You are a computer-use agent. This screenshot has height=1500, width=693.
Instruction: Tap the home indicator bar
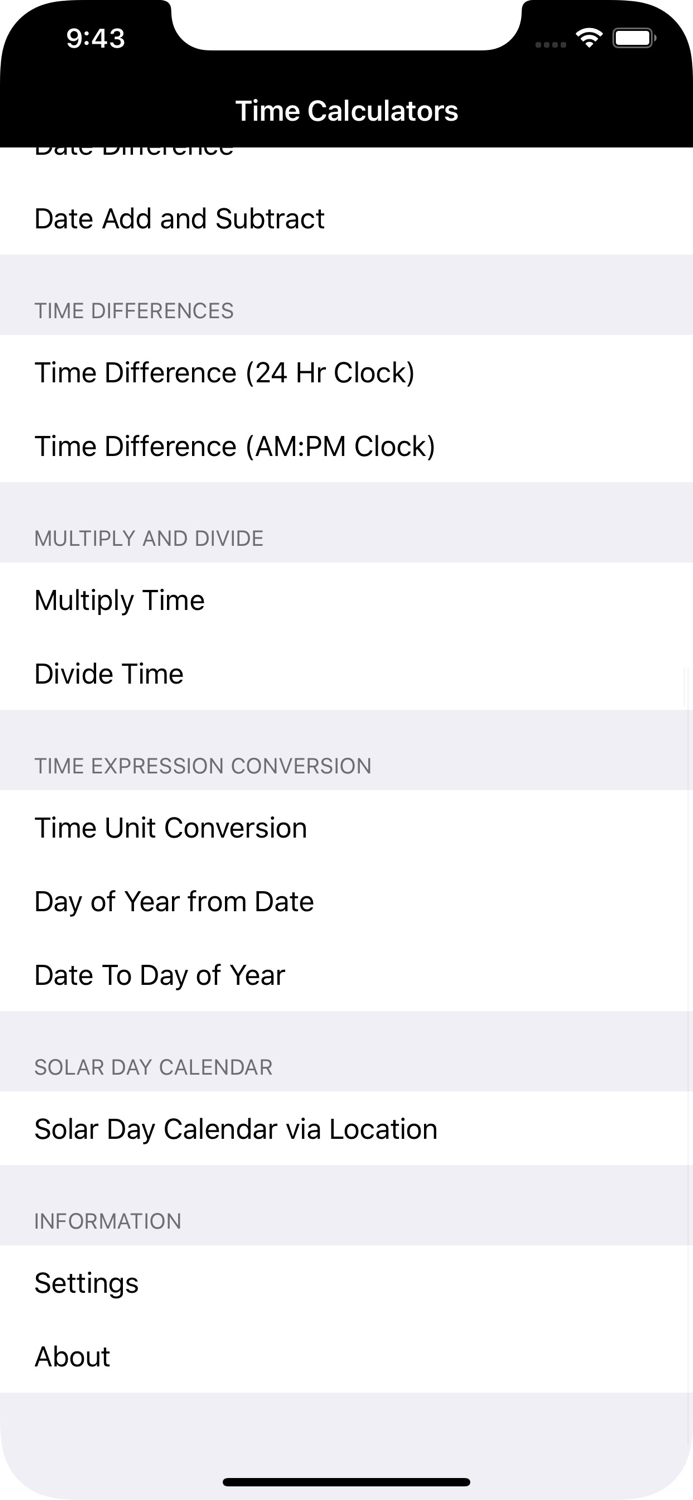pos(346,1482)
